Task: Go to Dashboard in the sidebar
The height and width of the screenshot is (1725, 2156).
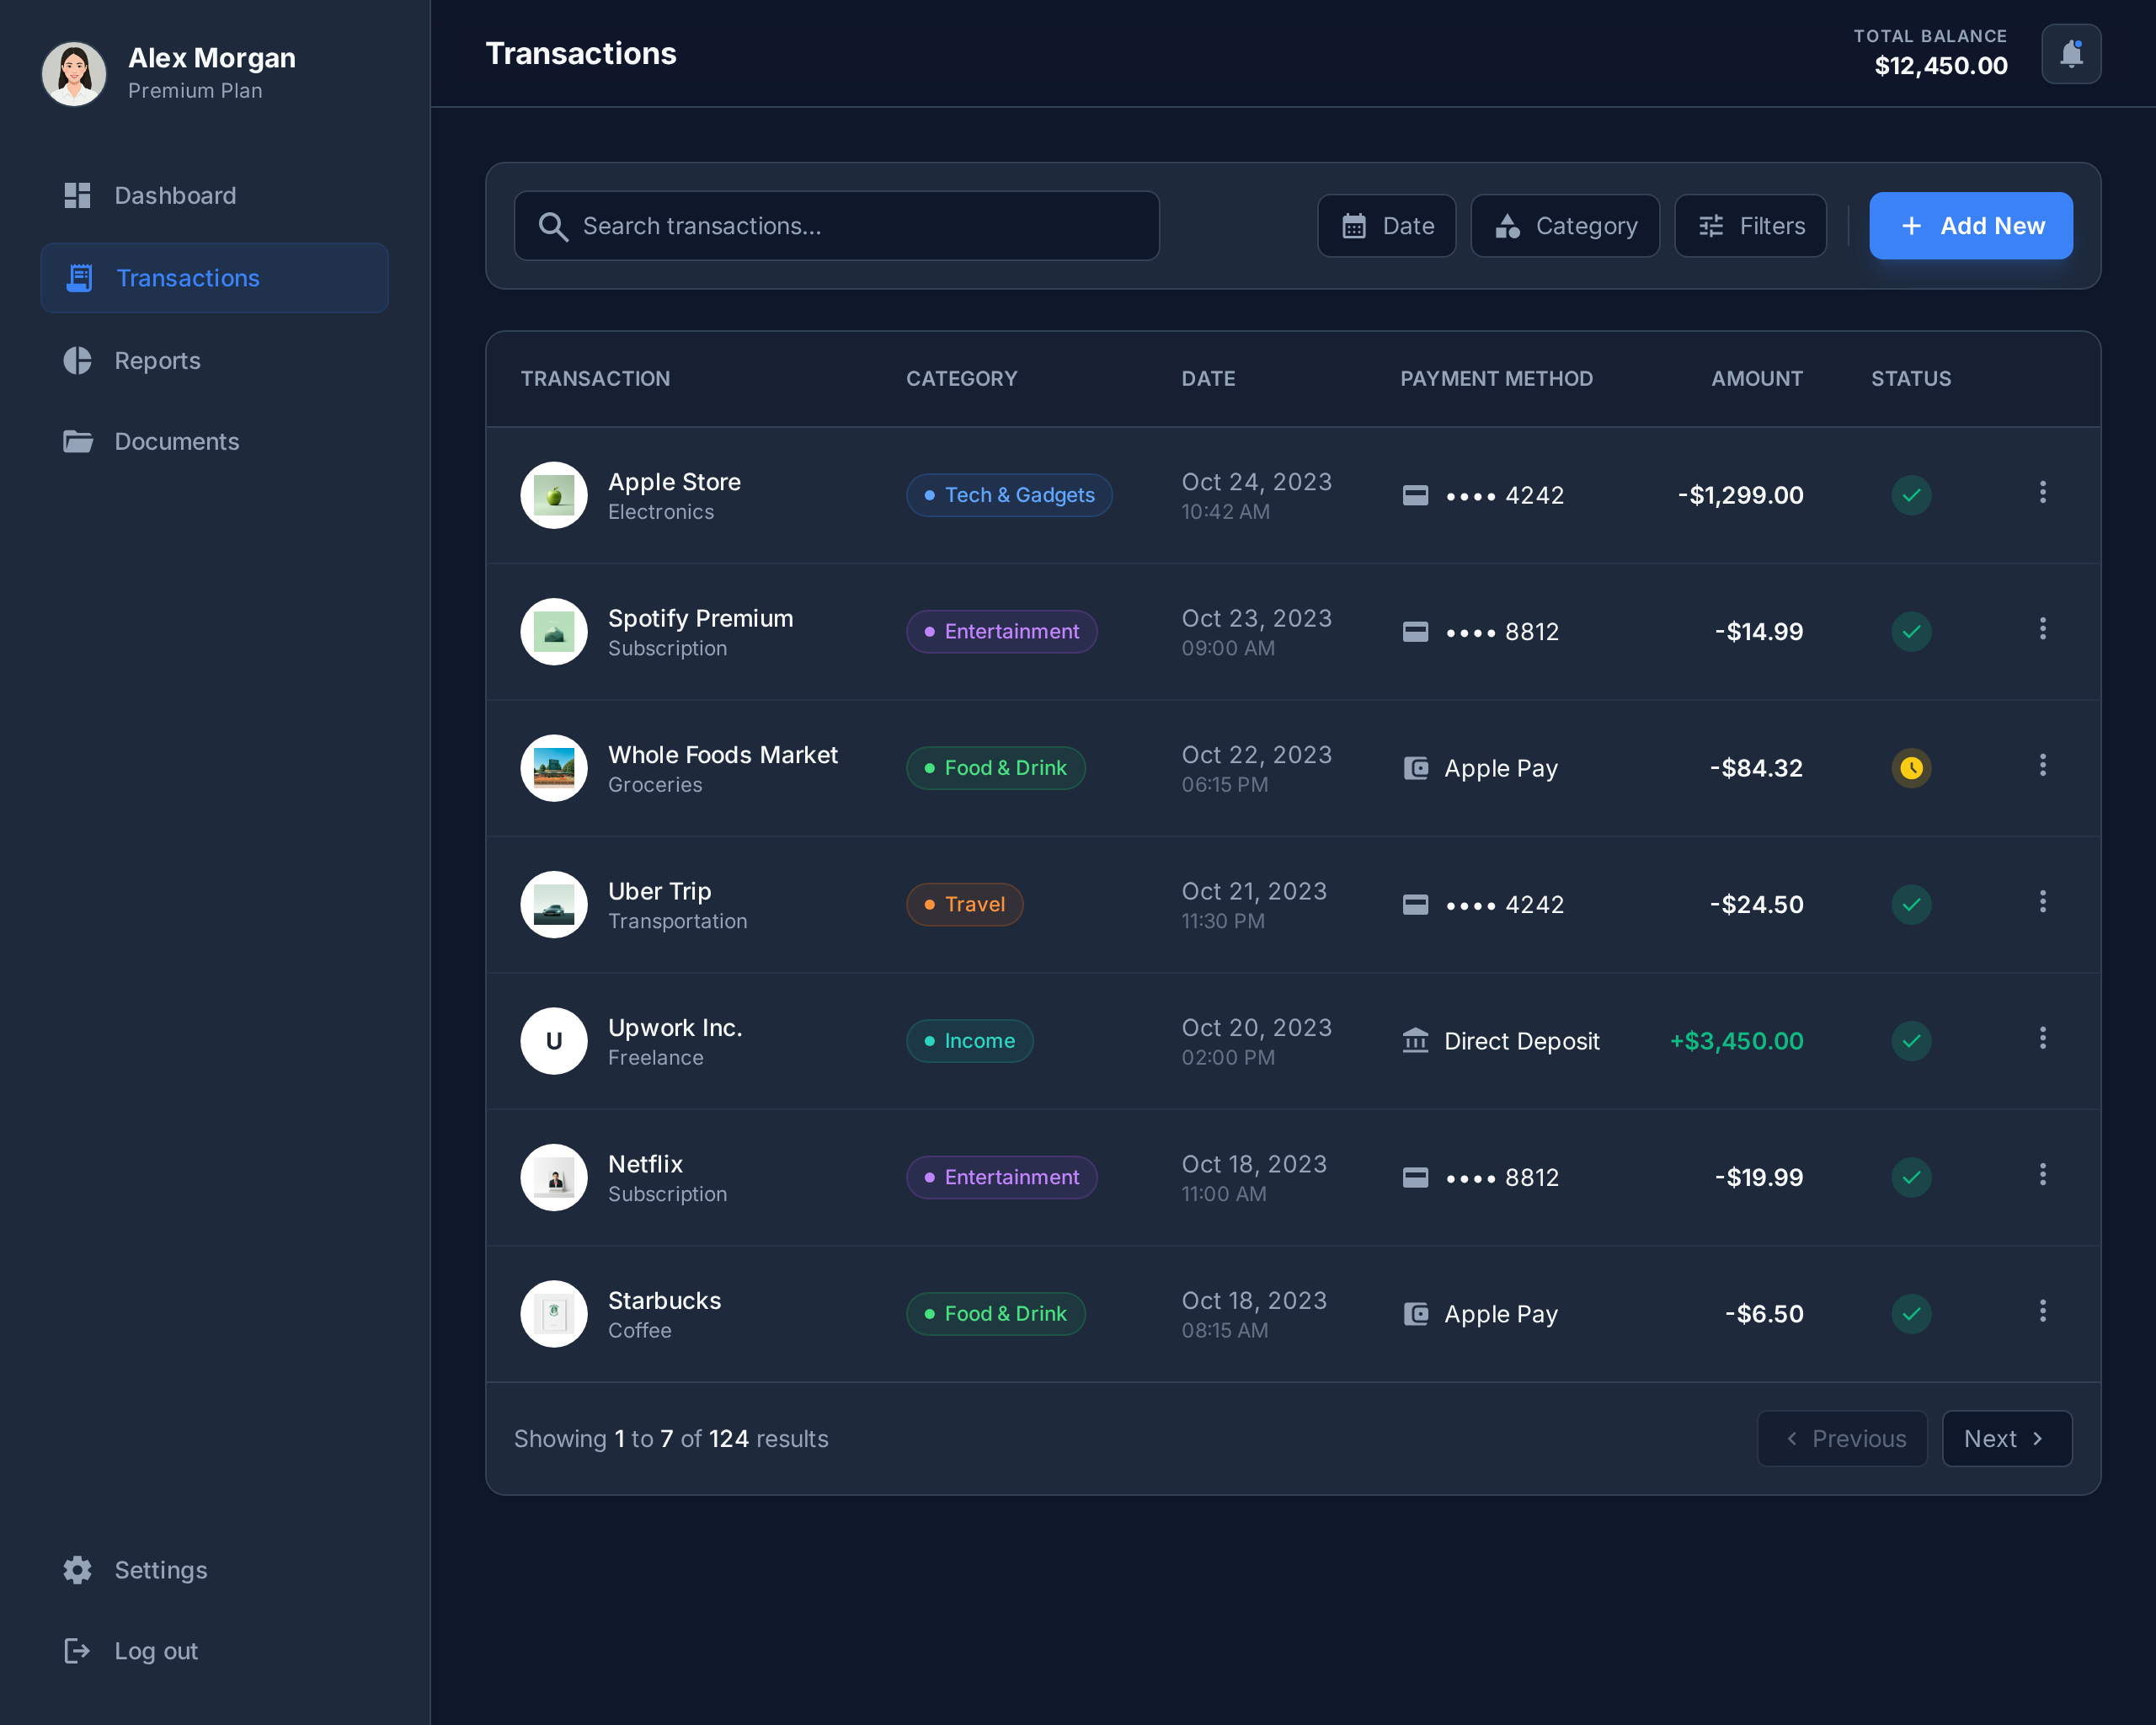Action: click(x=175, y=196)
